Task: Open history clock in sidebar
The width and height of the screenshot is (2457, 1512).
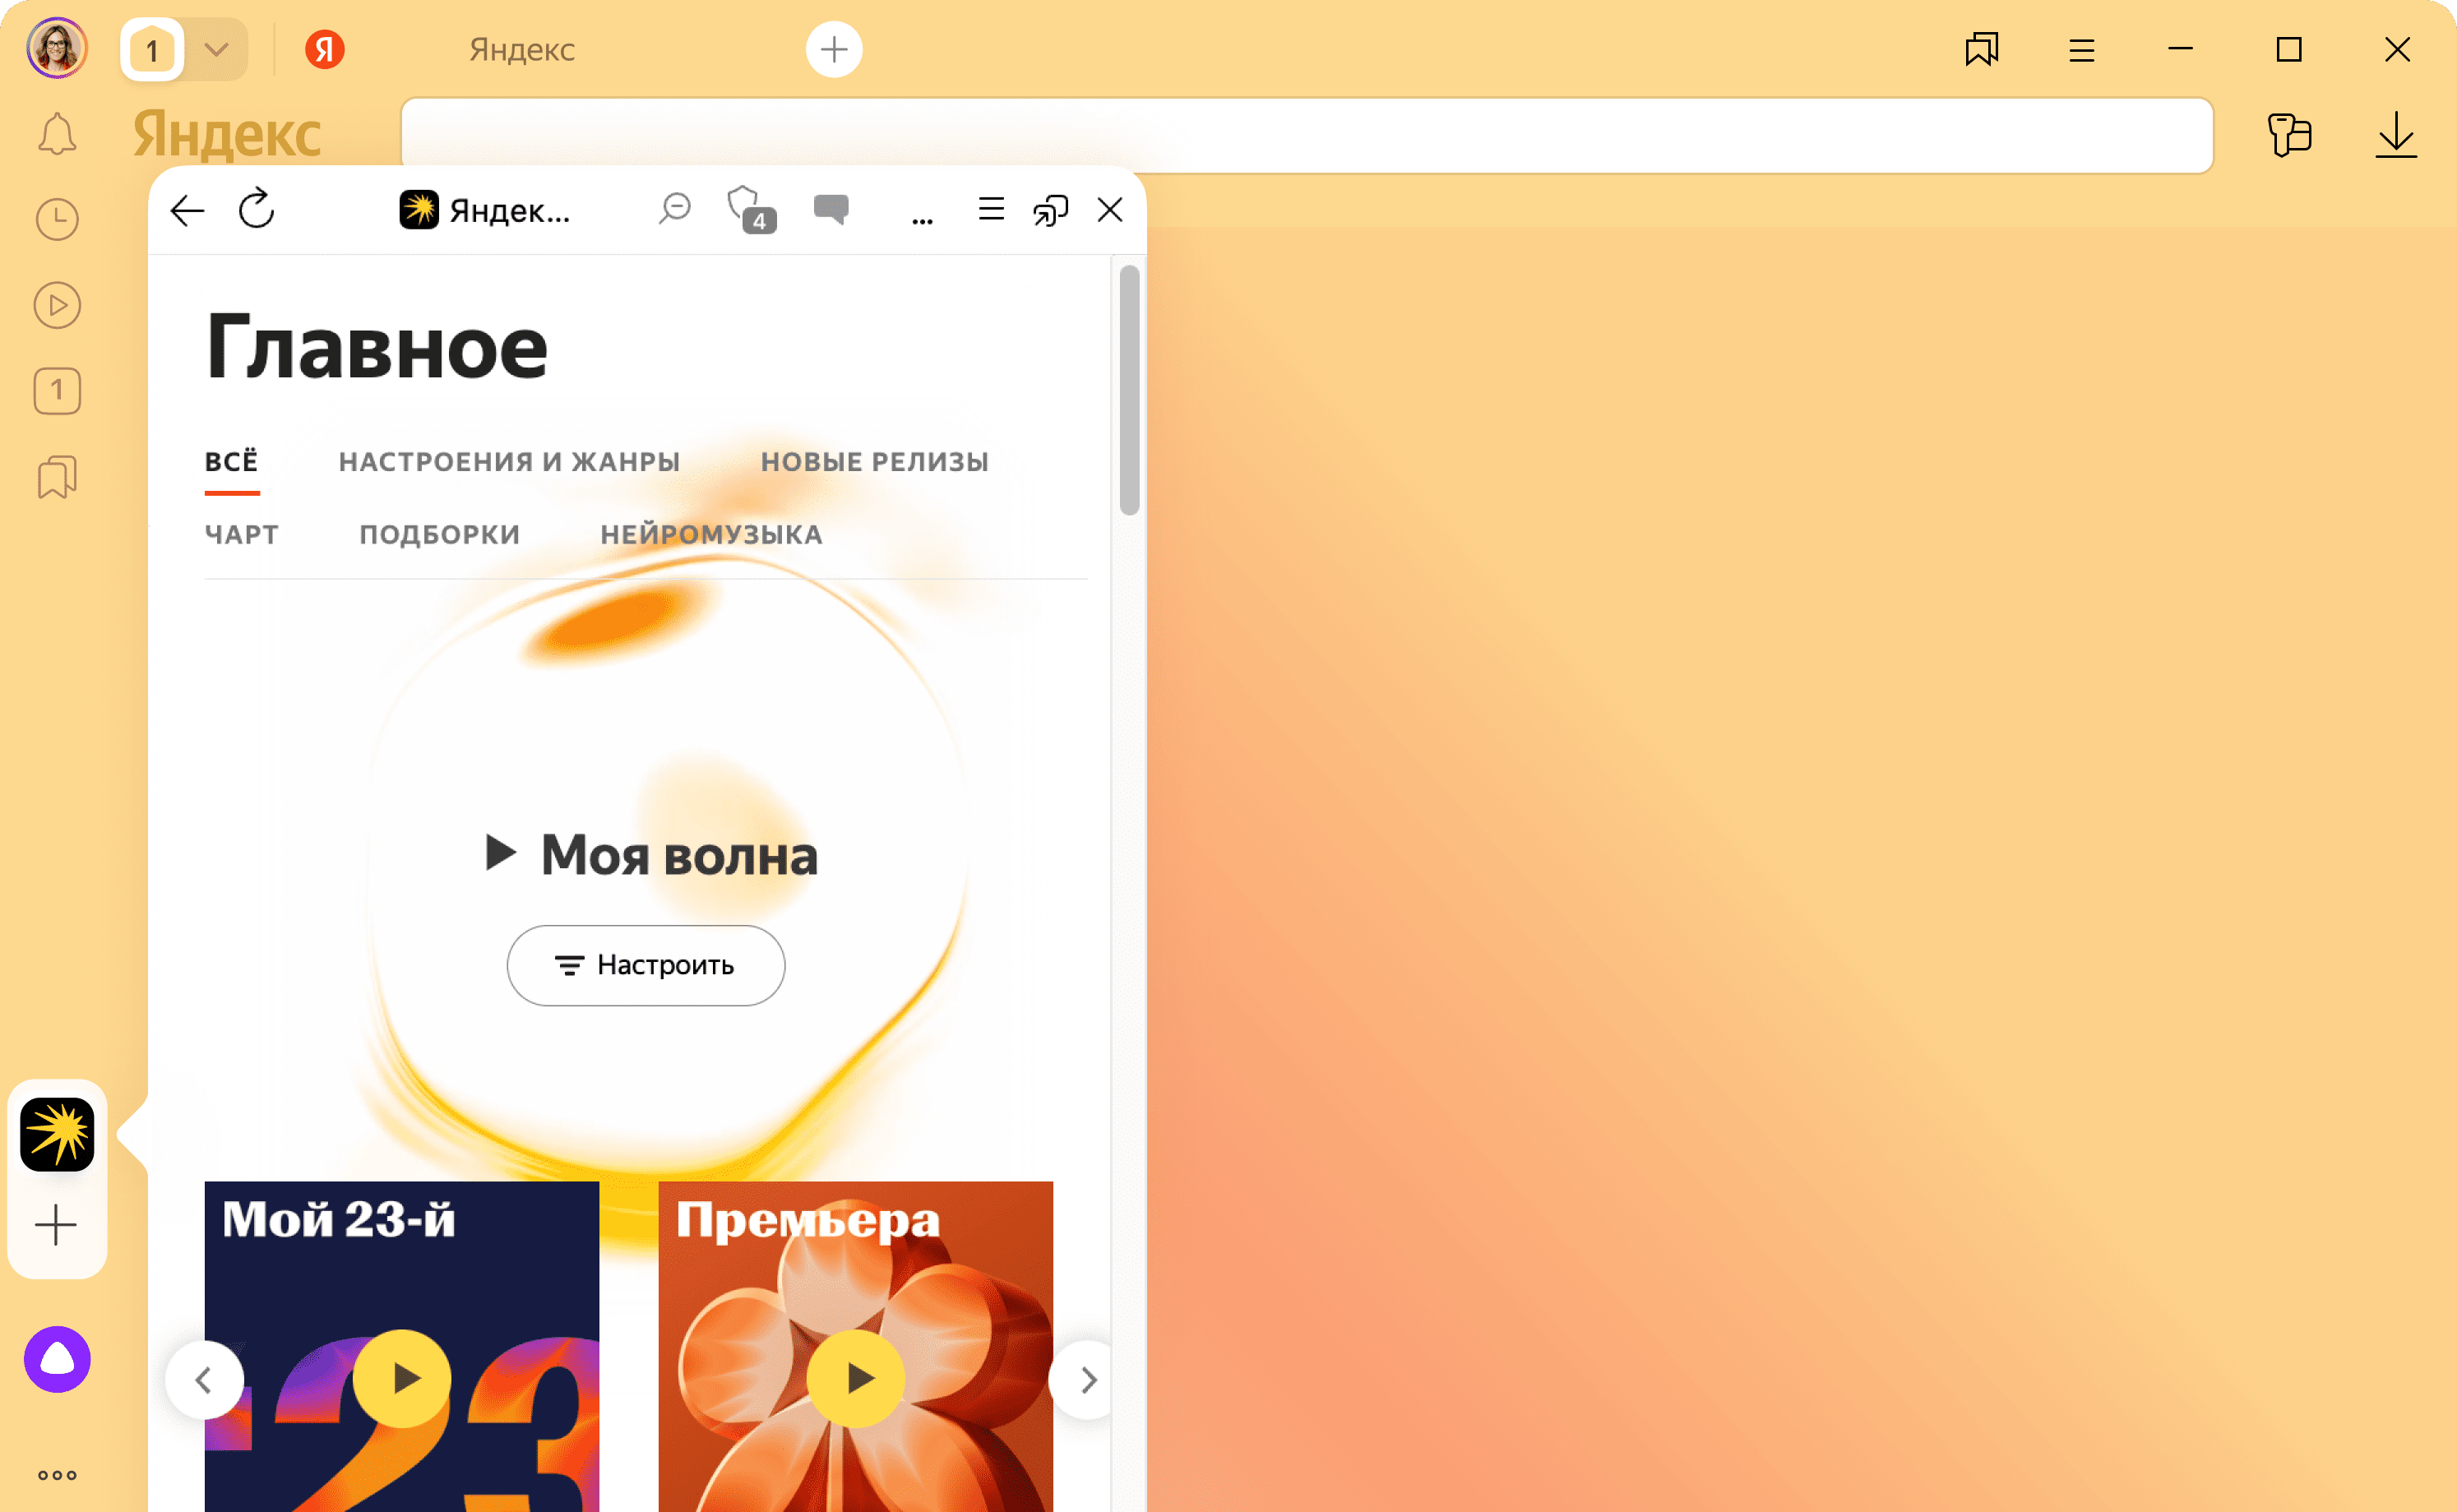Action: [x=57, y=220]
